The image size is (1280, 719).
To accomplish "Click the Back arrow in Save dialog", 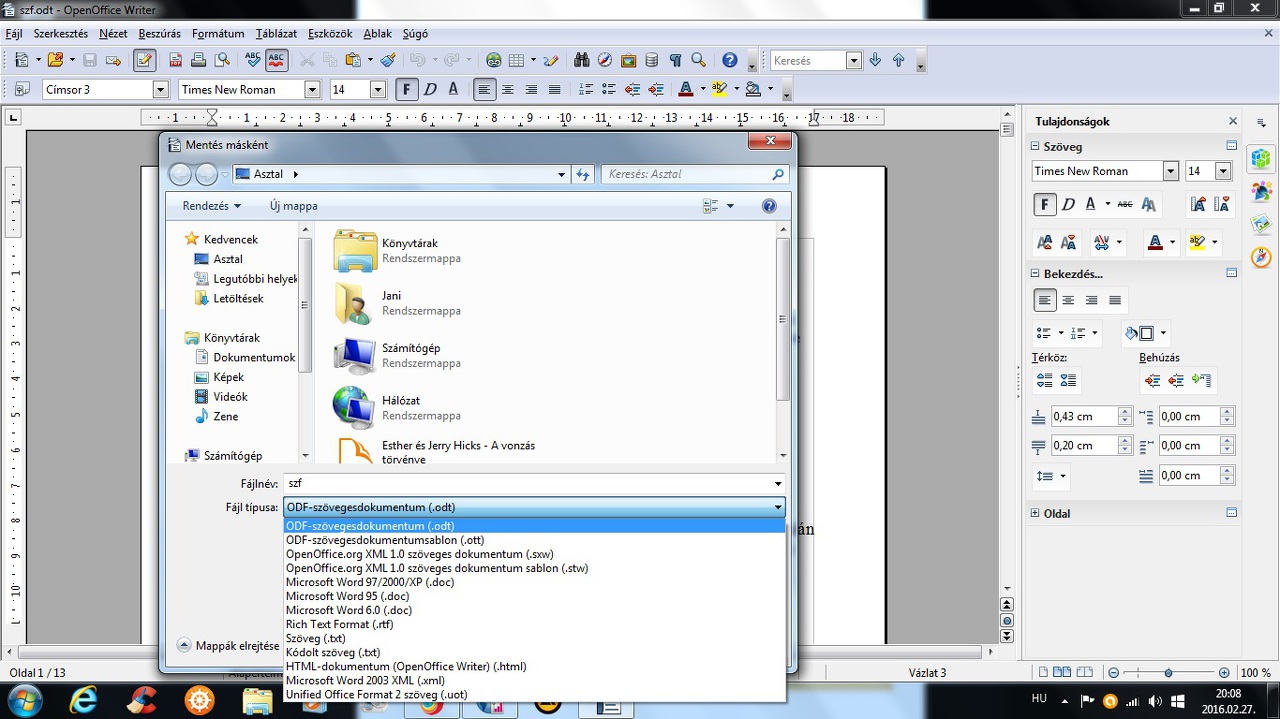I will pyautogui.click(x=180, y=174).
